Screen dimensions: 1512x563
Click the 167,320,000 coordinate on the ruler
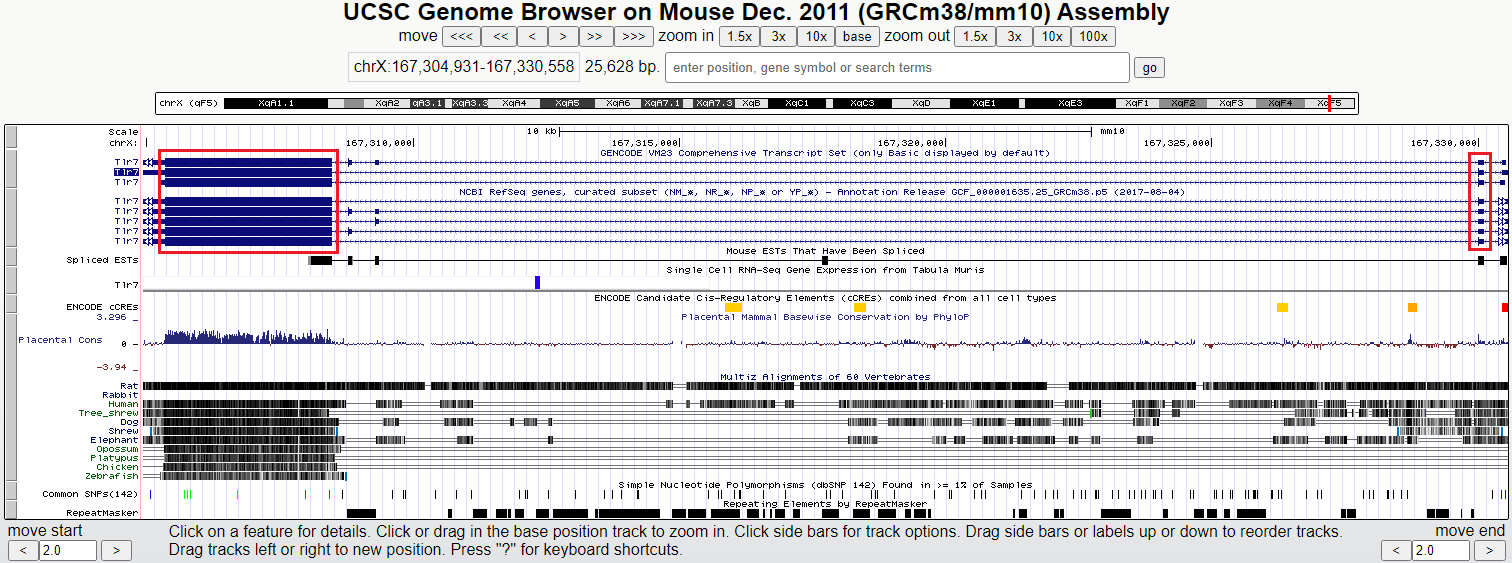pos(909,143)
